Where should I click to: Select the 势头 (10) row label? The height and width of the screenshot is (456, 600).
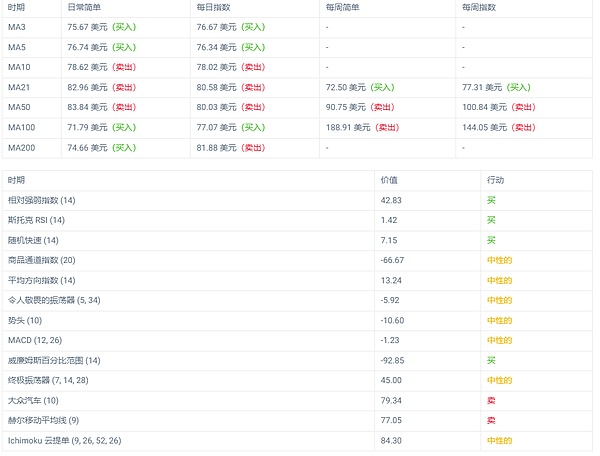click(x=25, y=321)
